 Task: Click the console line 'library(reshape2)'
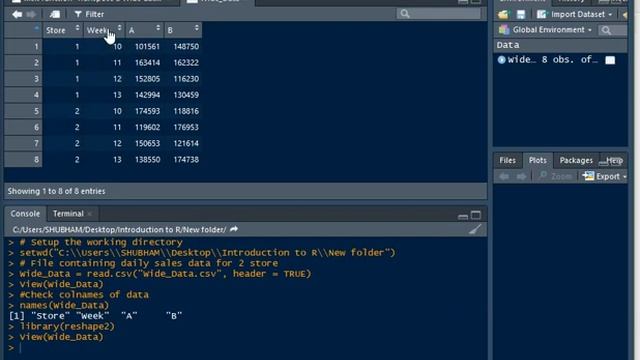[x=67, y=327]
